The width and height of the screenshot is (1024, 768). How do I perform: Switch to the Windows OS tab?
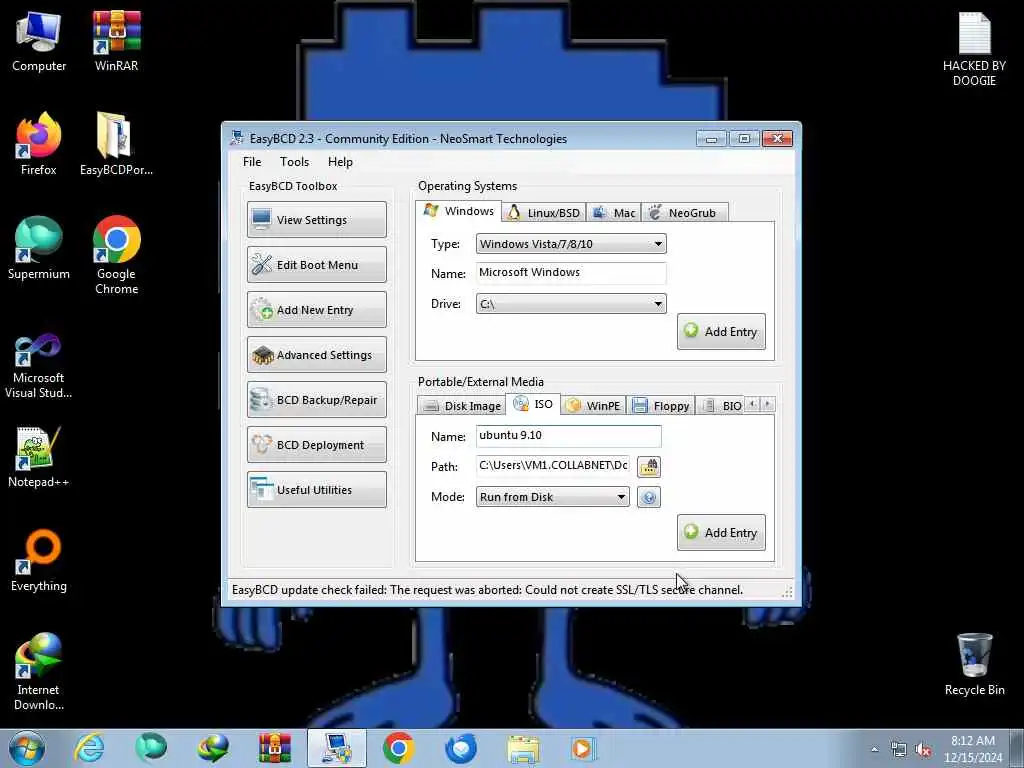458,211
